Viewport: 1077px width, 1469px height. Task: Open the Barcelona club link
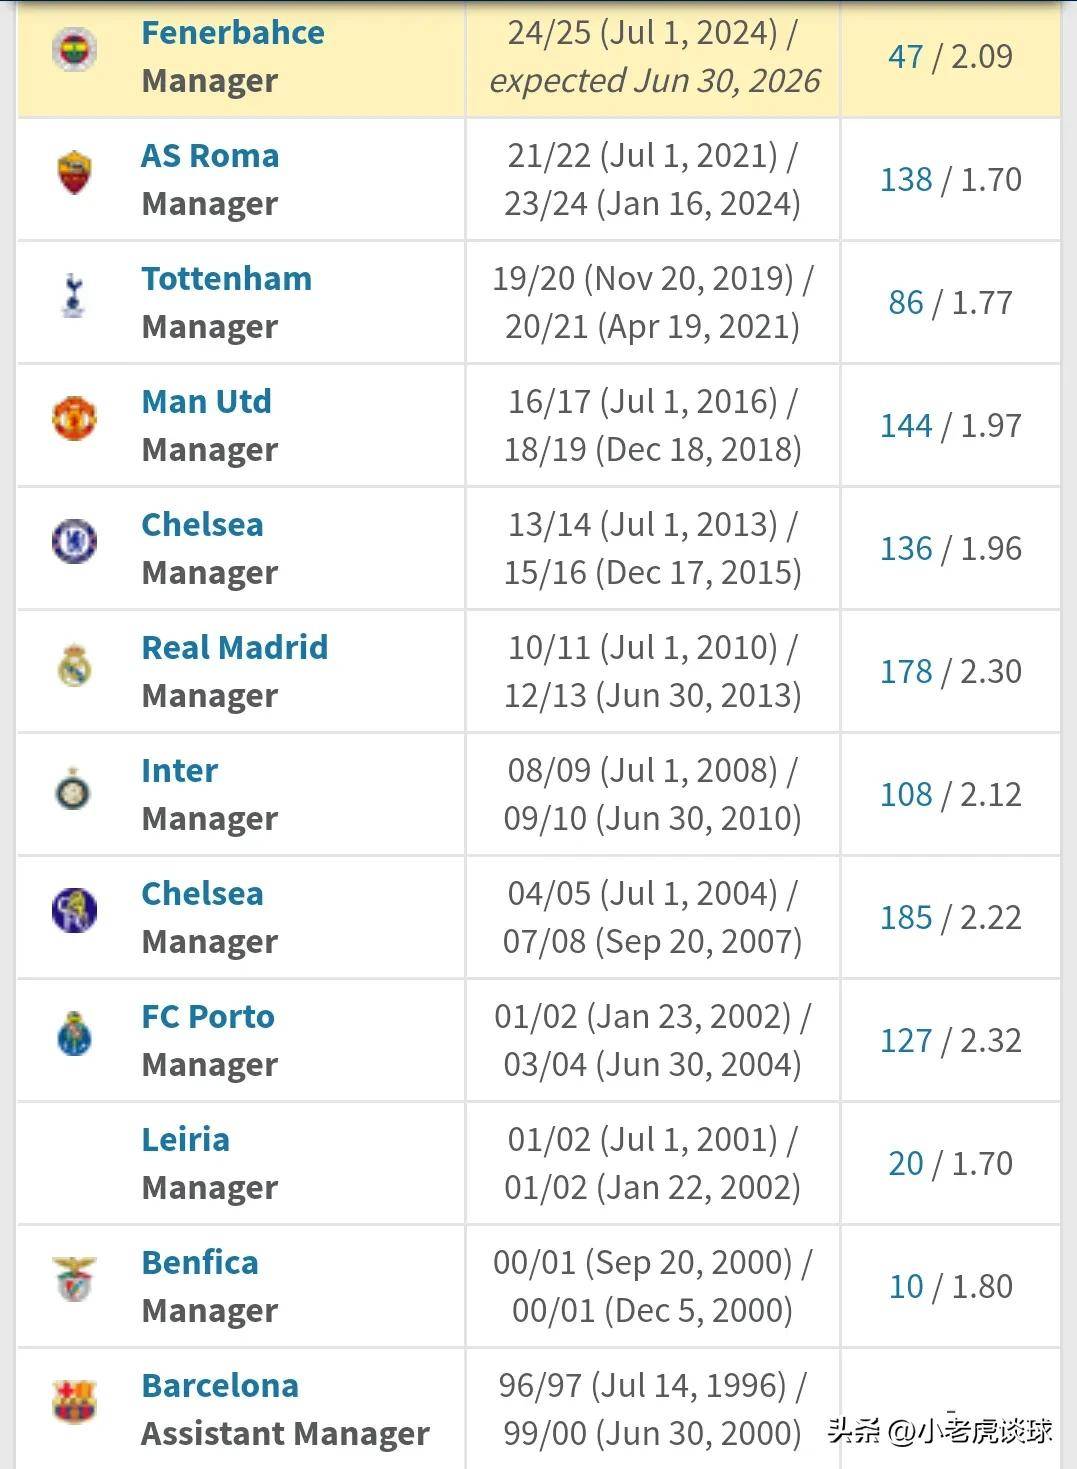click(220, 1386)
